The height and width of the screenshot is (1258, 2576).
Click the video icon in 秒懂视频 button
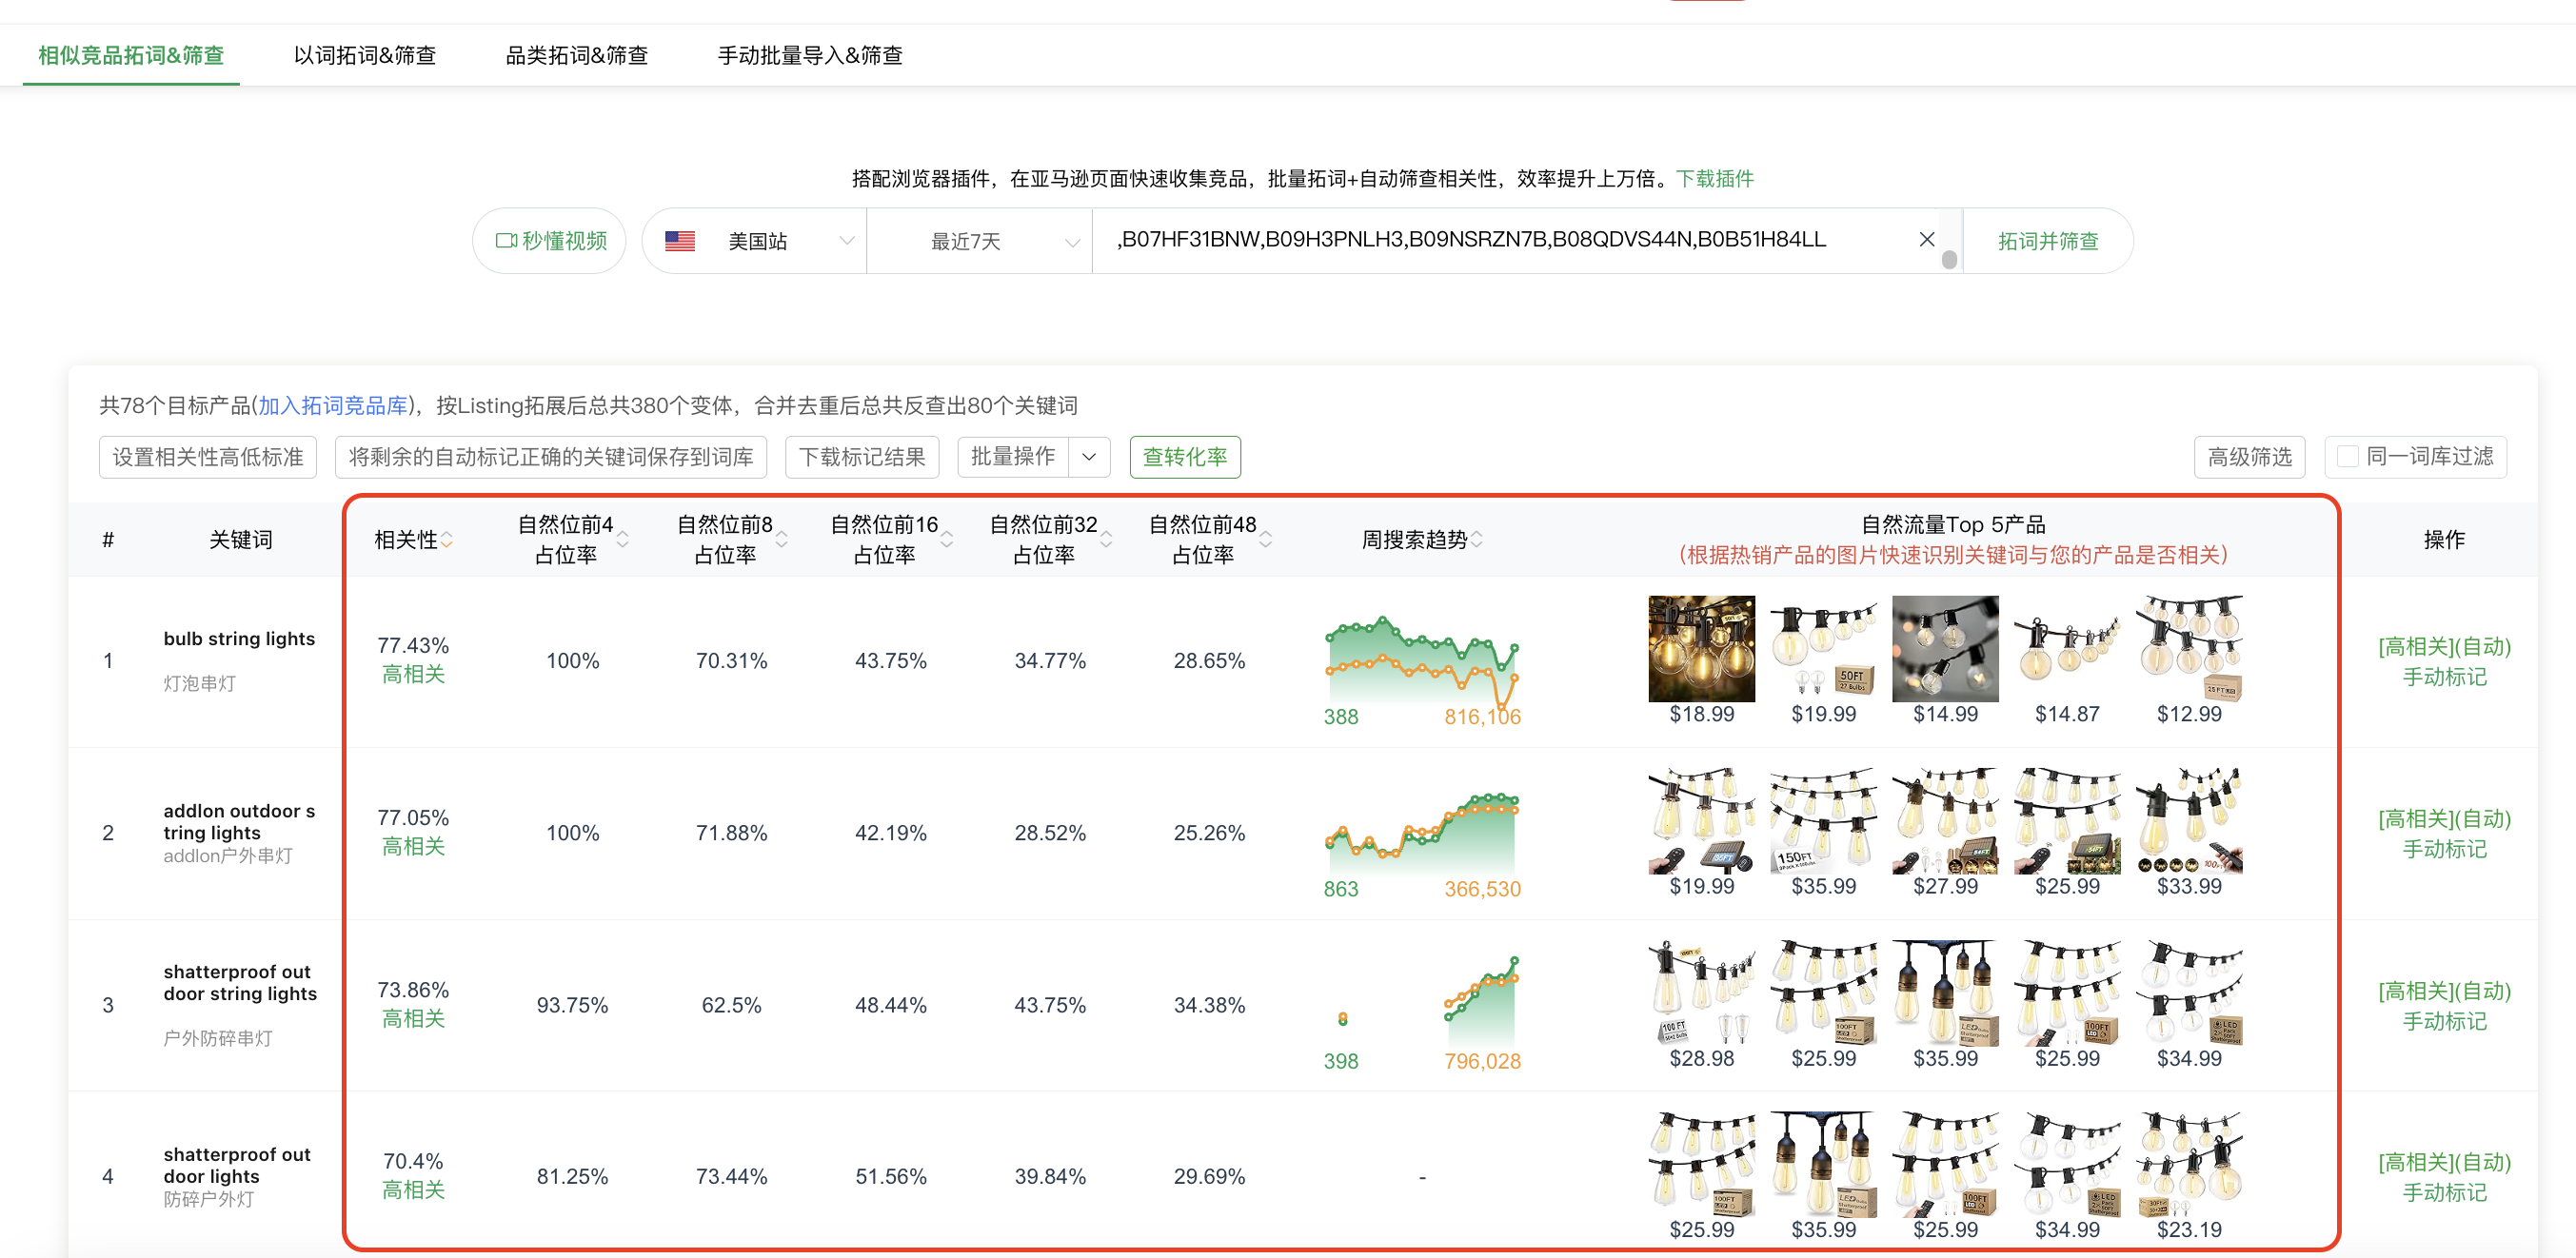(506, 241)
